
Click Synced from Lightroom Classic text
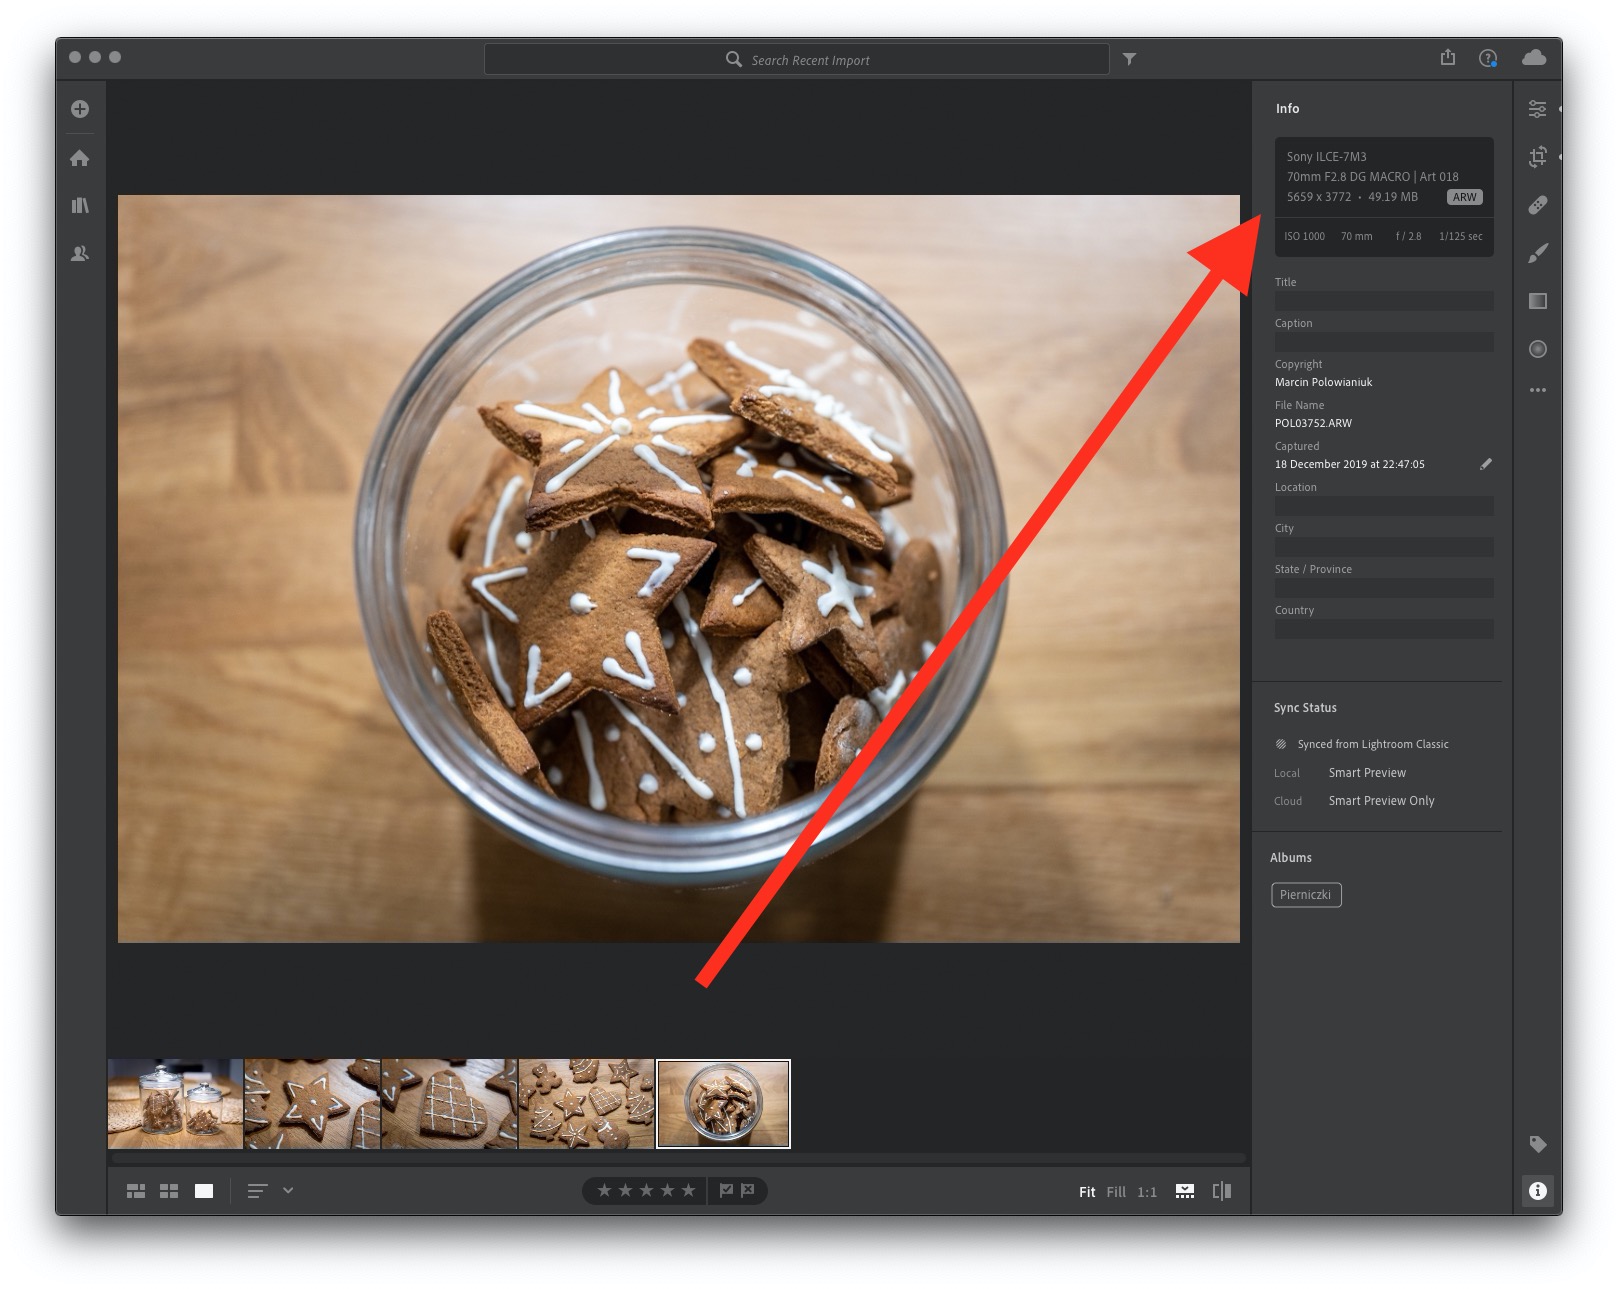1373,744
